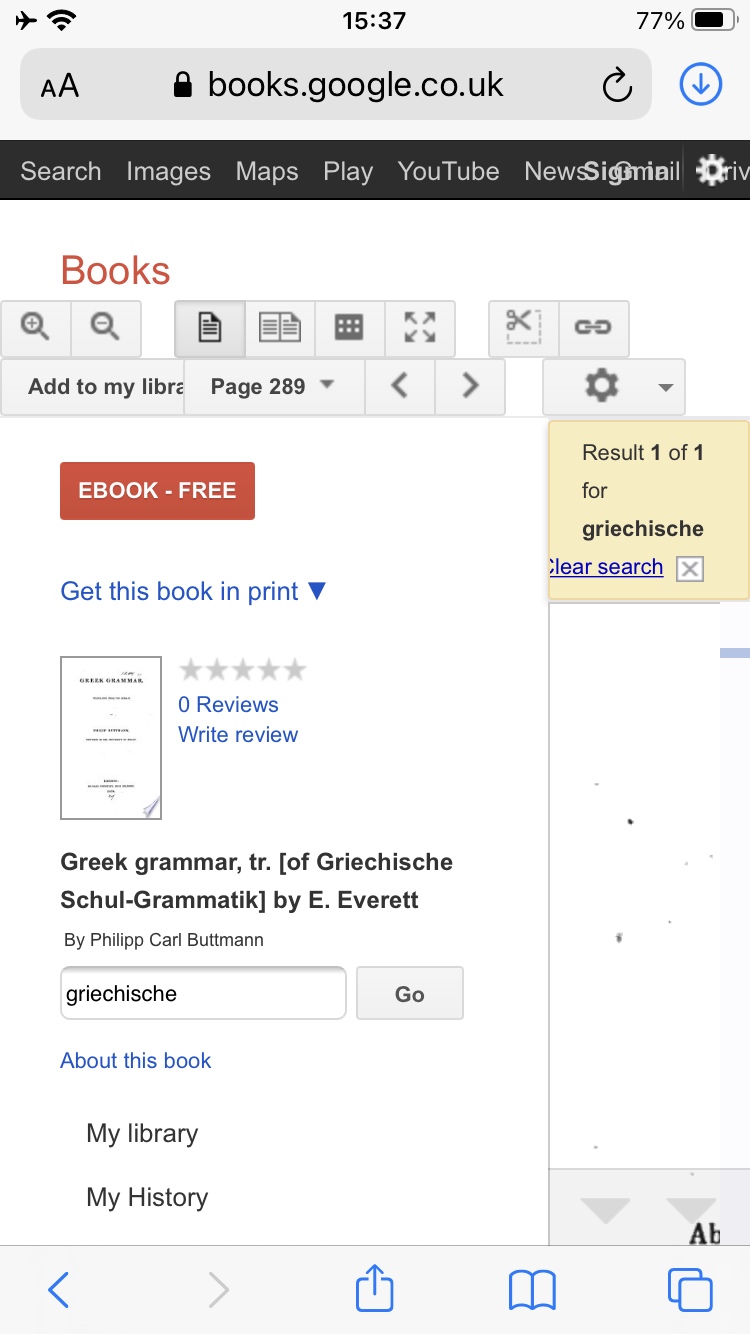Open YouTube in Google top bar
Image resolution: width=750 pixels, height=1334 pixels.
(x=448, y=171)
